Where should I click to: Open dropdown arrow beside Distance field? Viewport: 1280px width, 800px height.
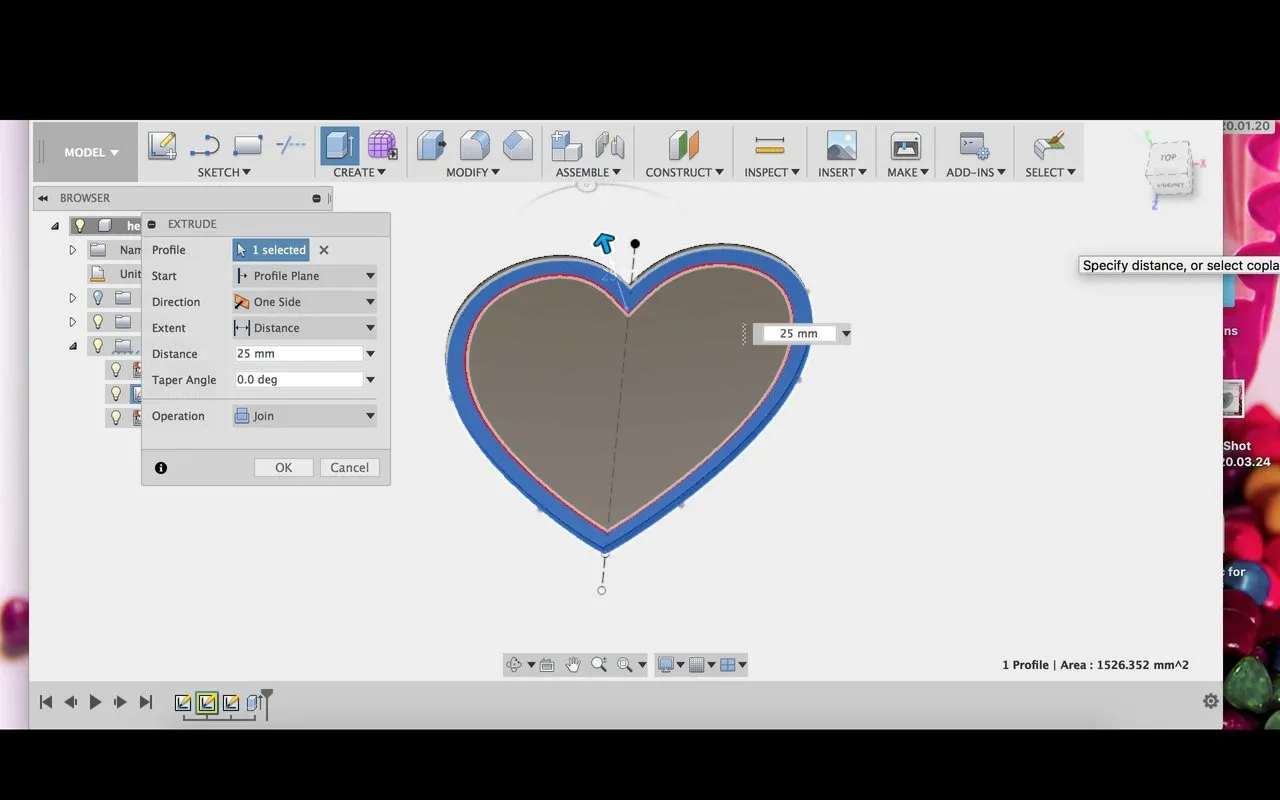370,354
